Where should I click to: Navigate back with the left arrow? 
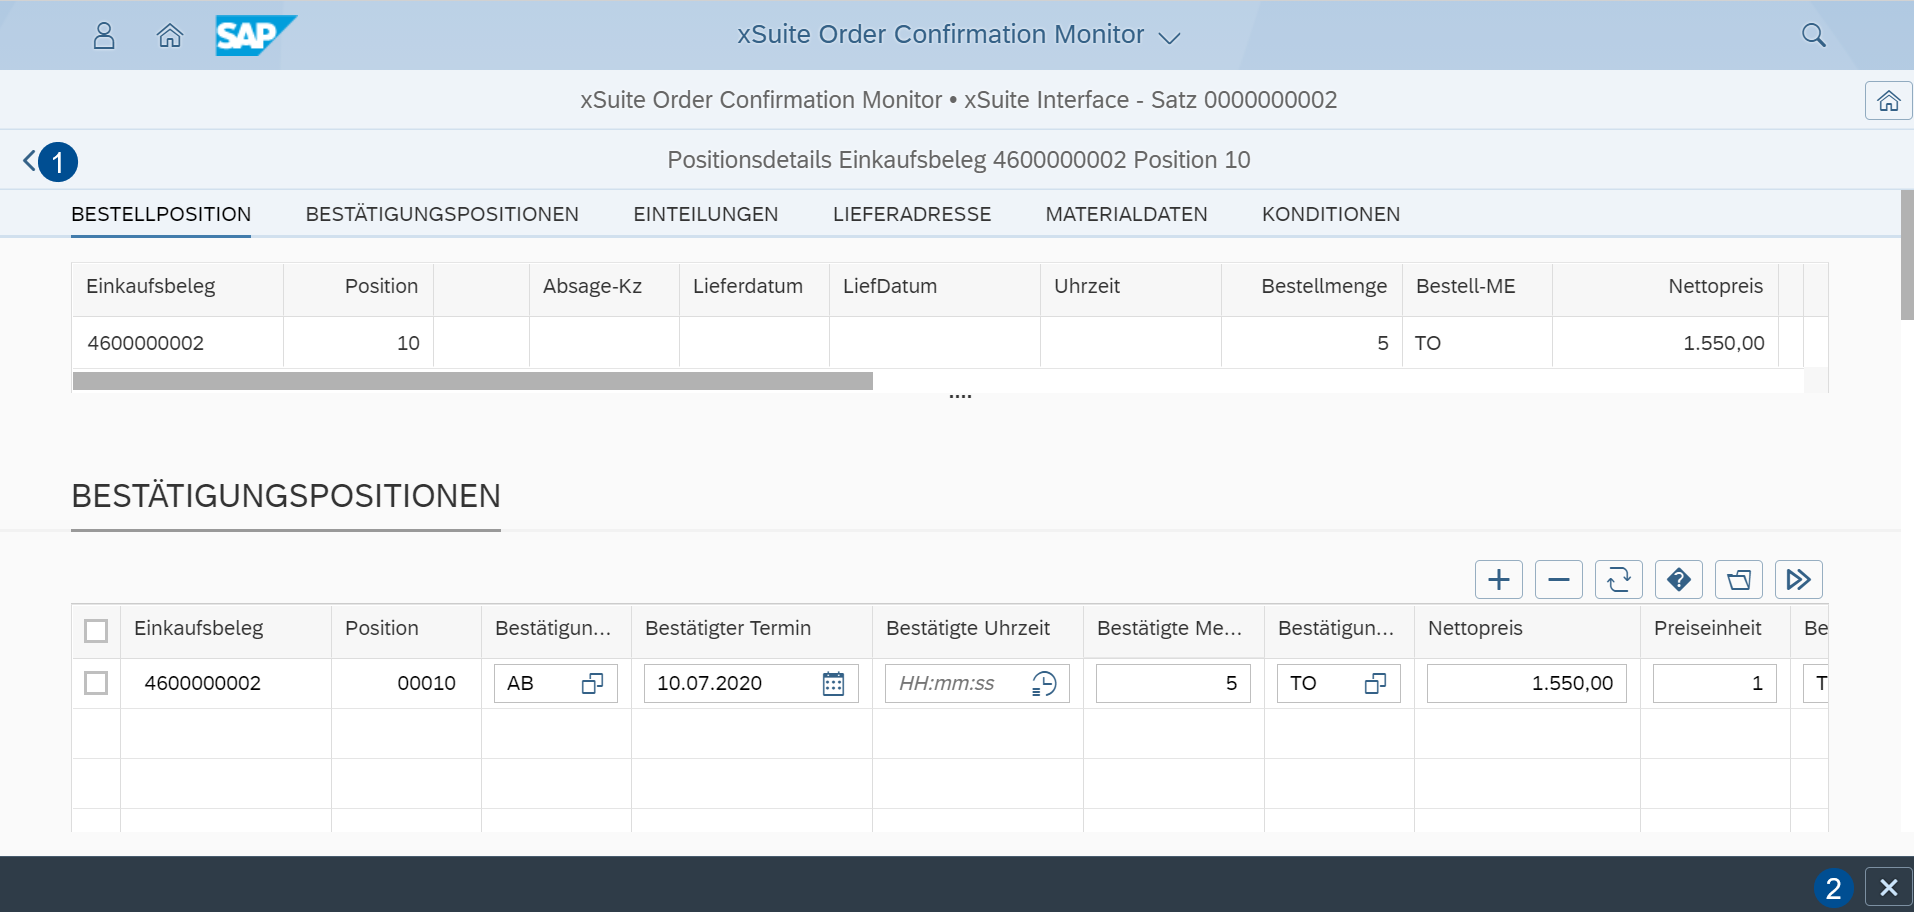coord(27,160)
